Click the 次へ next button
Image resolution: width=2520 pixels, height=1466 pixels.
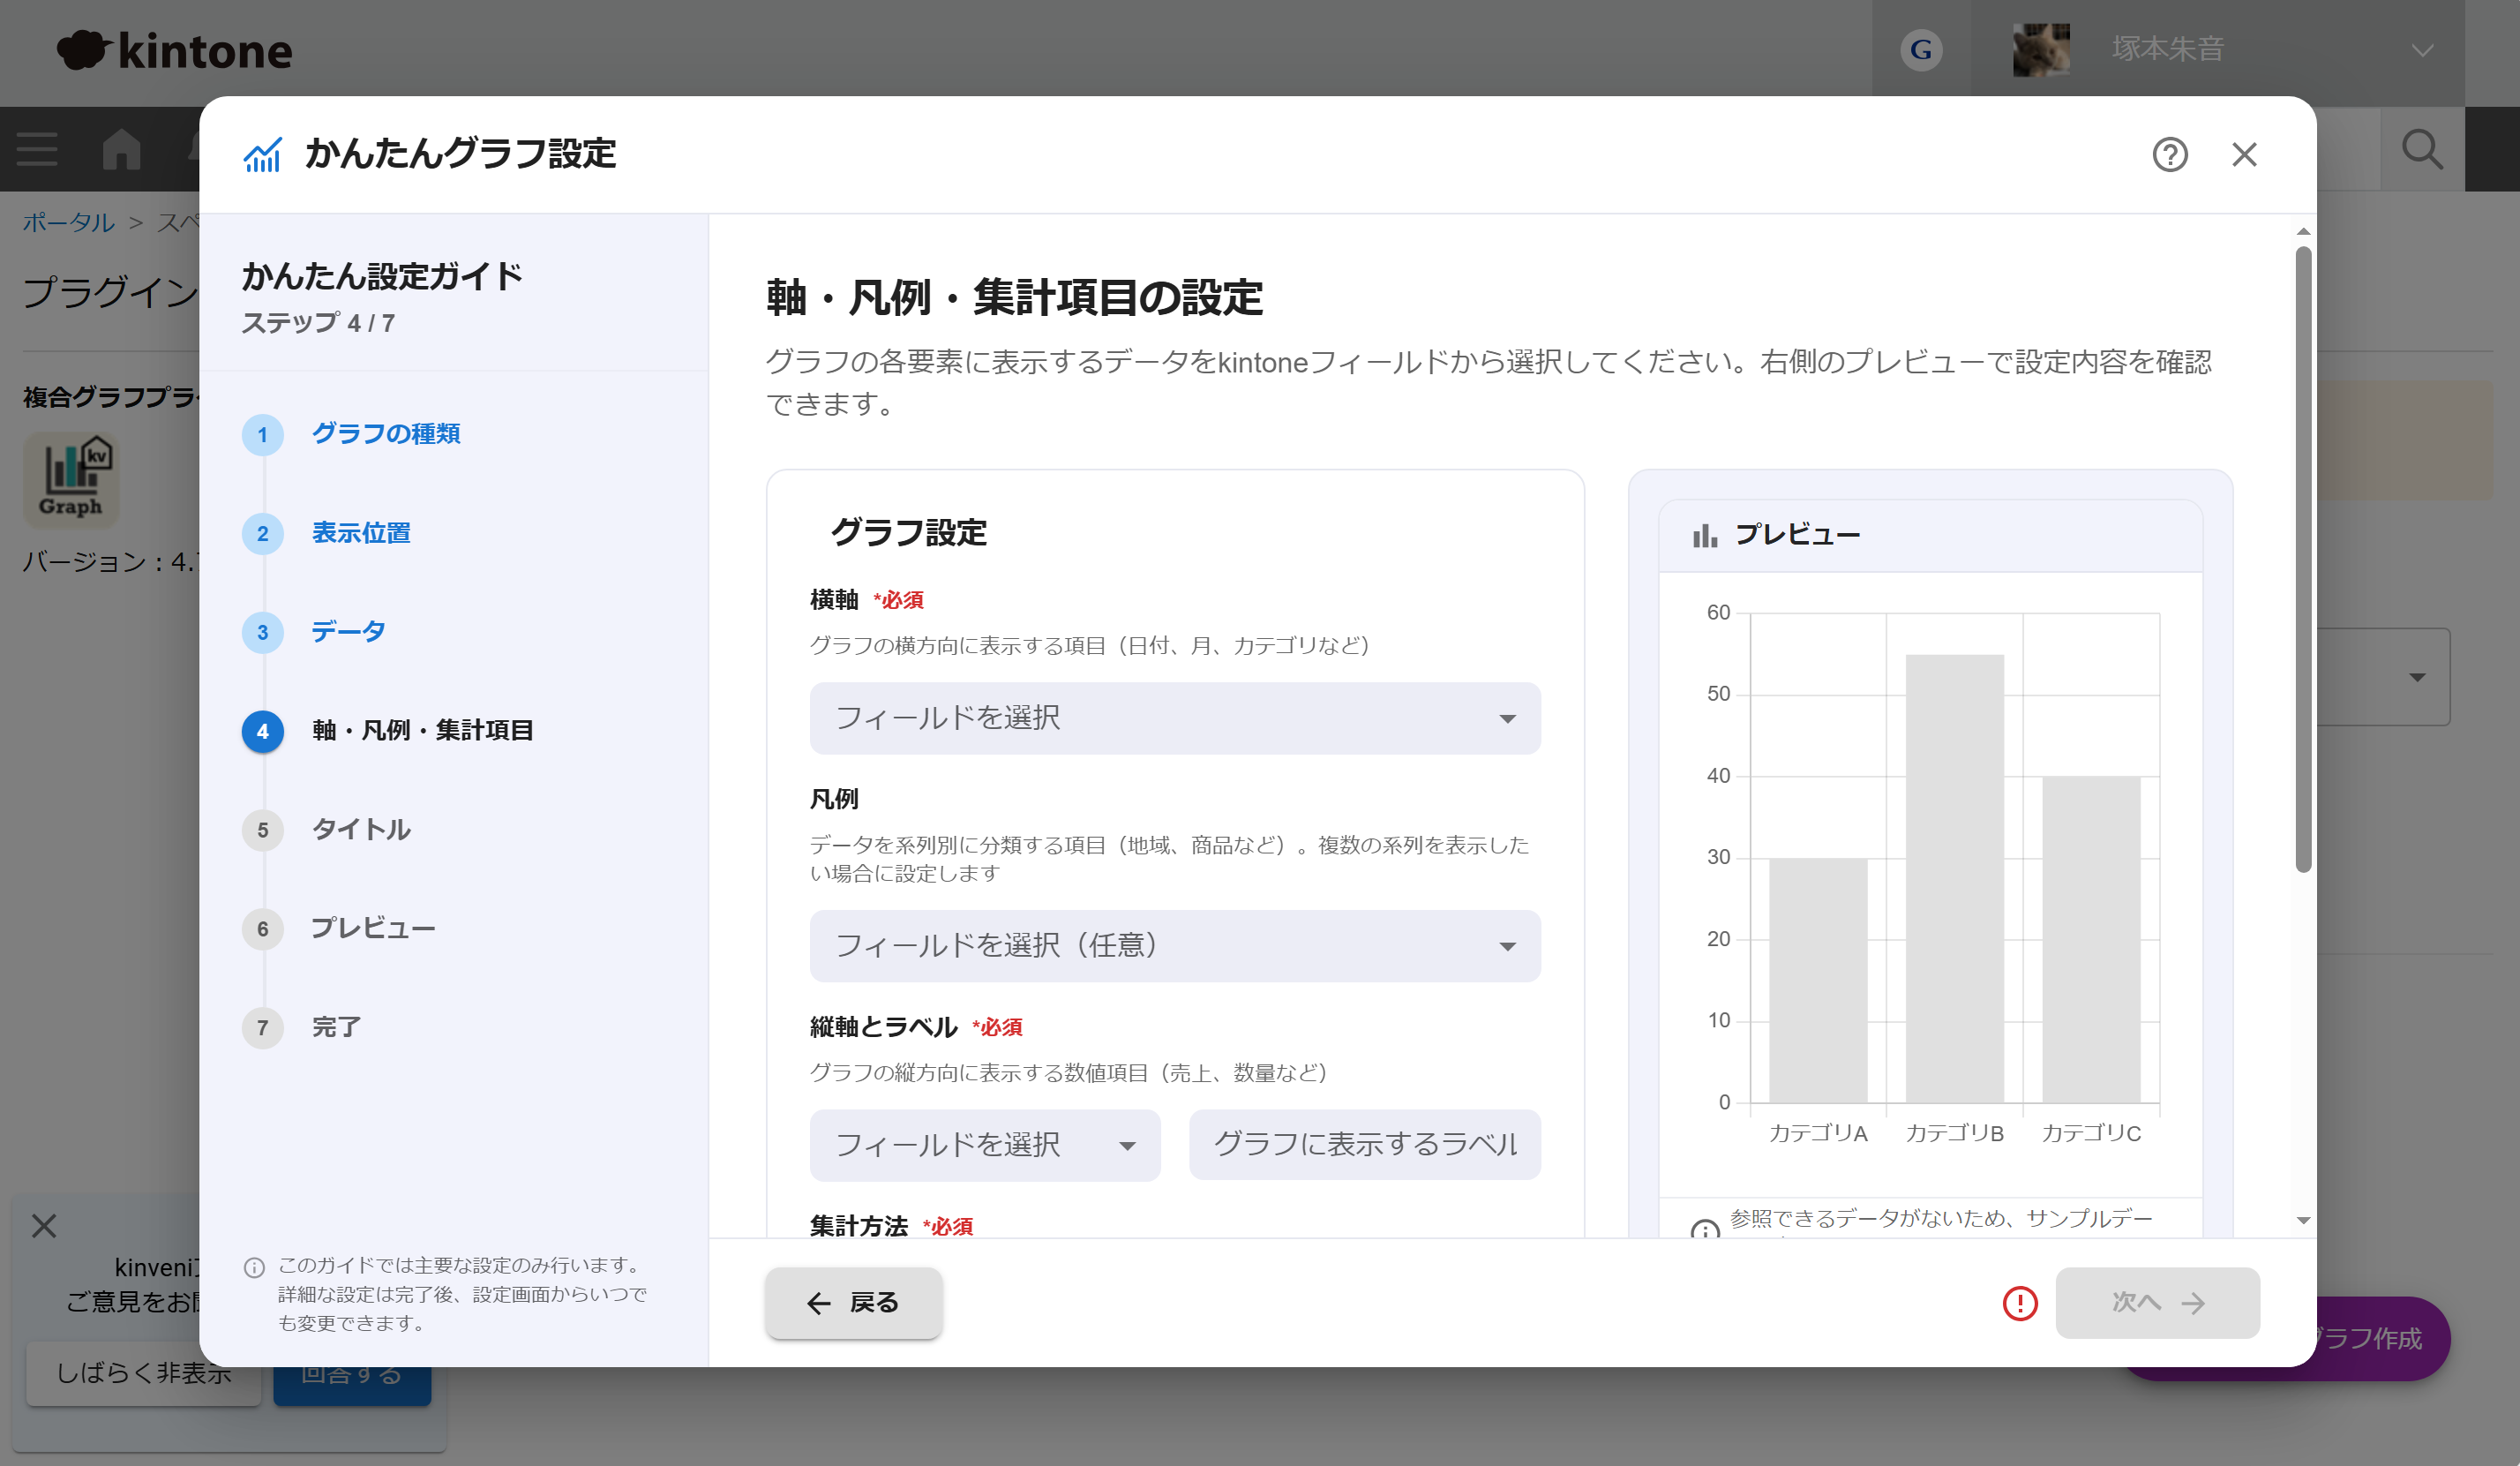click(2157, 1302)
